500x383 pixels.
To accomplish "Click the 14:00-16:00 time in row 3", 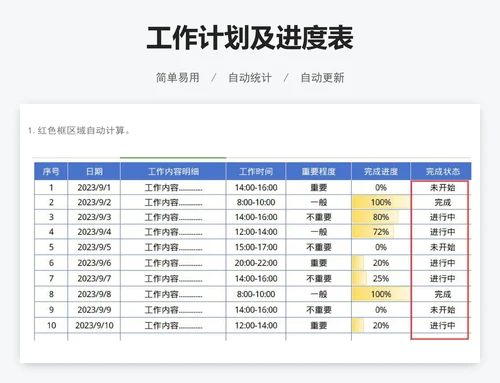I will tap(256, 217).
